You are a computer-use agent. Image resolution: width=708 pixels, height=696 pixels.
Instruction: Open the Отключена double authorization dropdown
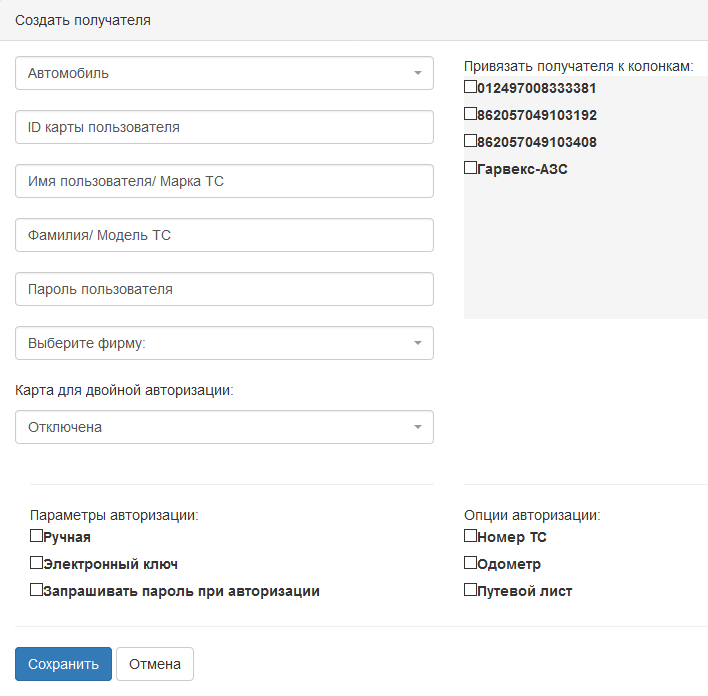click(224, 427)
